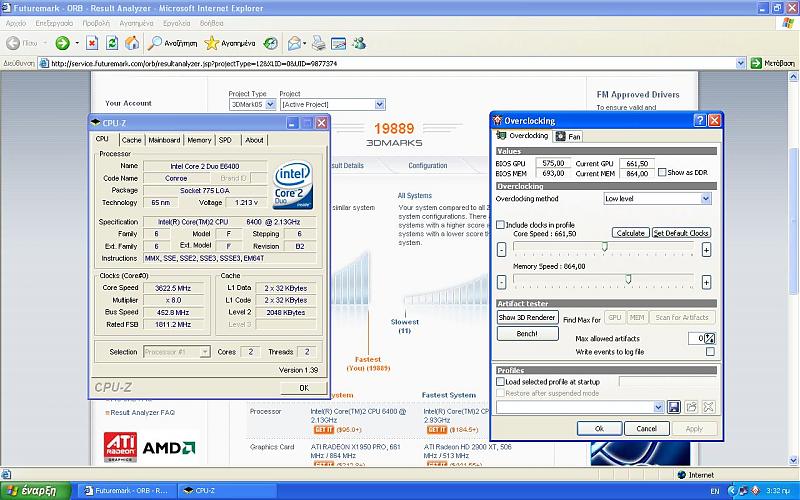This screenshot has height=500, width=800.
Task: Open the Result Analyzer FAQ link
Action: pyautogui.click(x=142, y=412)
